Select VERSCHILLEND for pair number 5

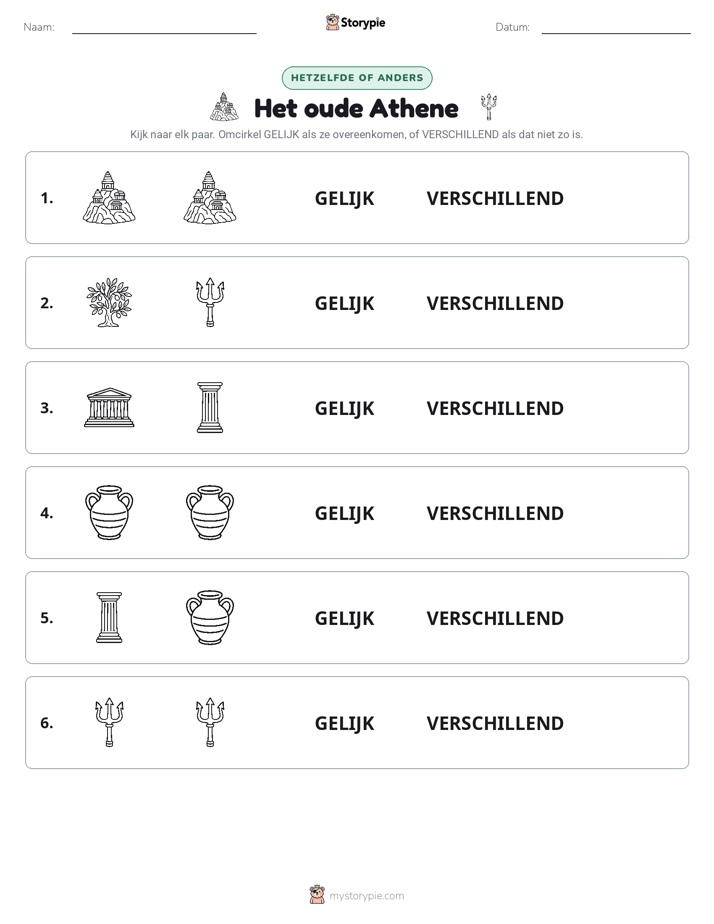495,618
